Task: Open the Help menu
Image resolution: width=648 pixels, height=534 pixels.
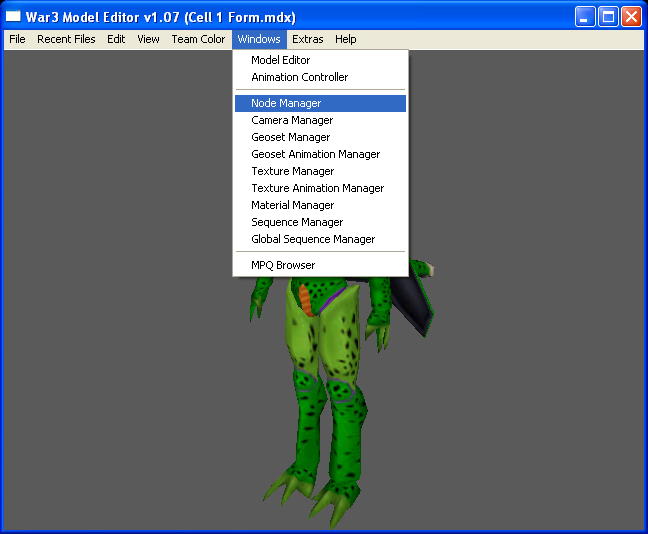Action: click(346, 39)
